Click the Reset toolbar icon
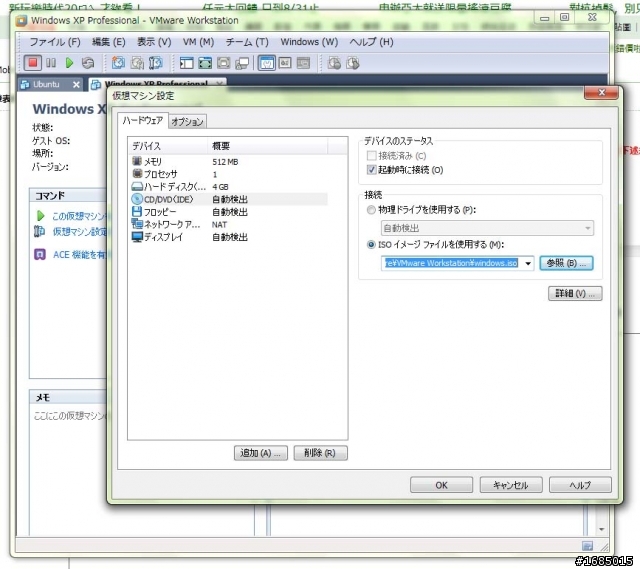 88,63
